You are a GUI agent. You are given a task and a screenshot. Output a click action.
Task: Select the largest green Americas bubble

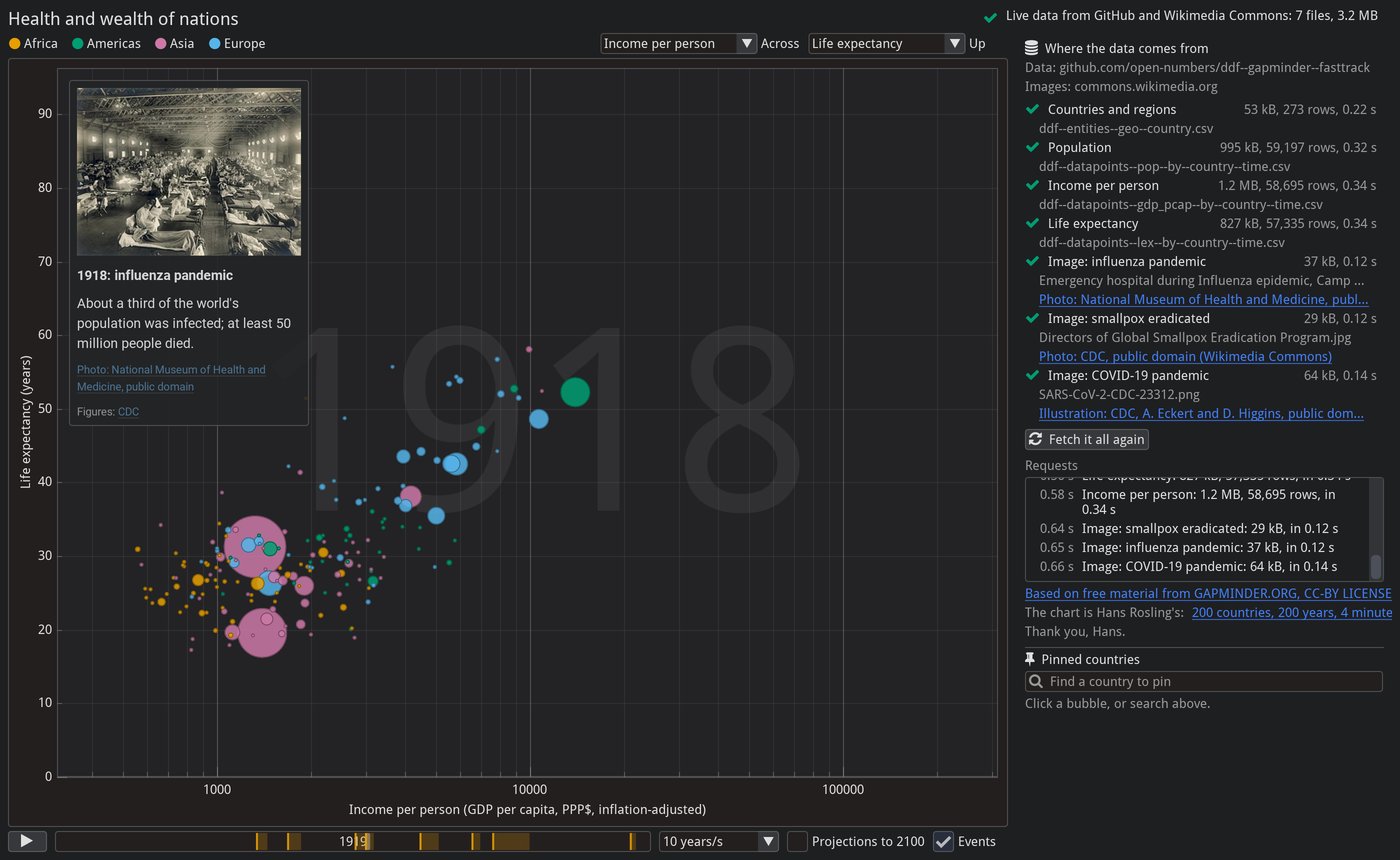[x=574, y=392]
